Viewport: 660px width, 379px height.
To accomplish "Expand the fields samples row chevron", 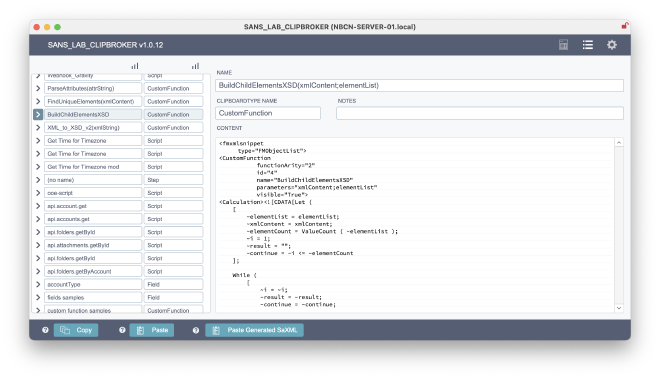I will pyautogui.click(x=38, y=297).
